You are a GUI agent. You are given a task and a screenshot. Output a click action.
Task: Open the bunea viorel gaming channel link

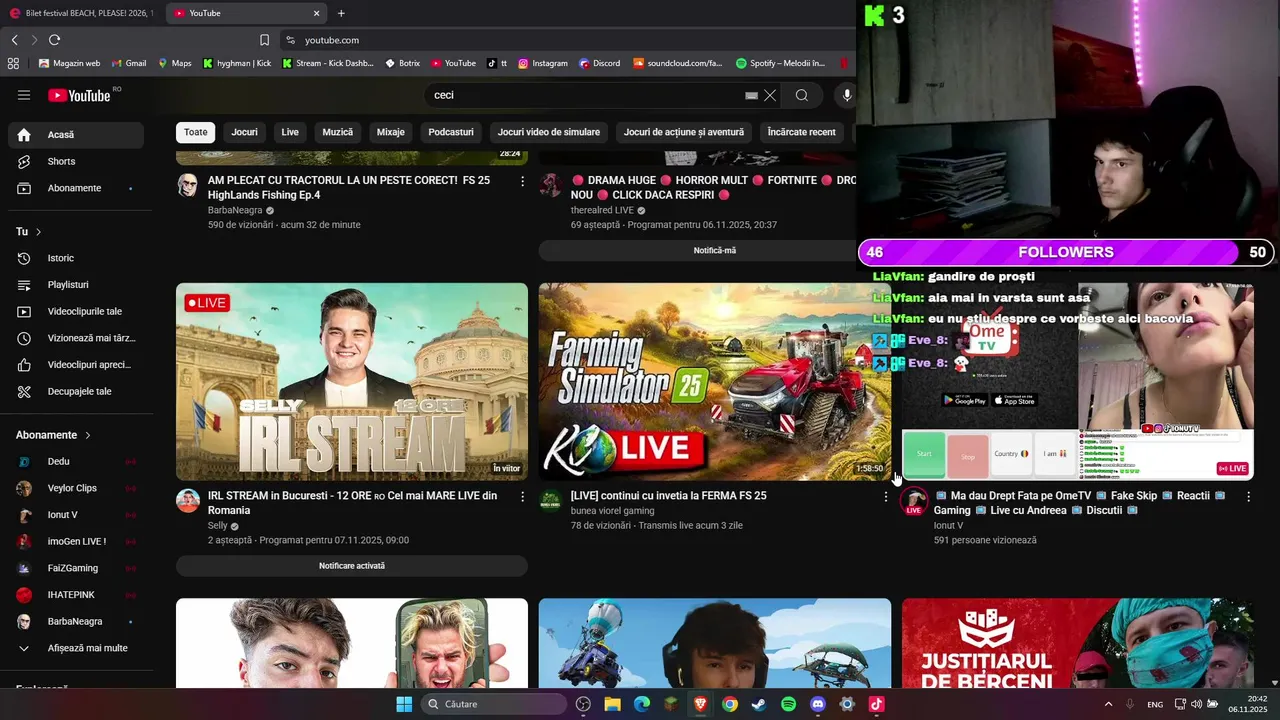pyautogui.click(x=612, y=510)
